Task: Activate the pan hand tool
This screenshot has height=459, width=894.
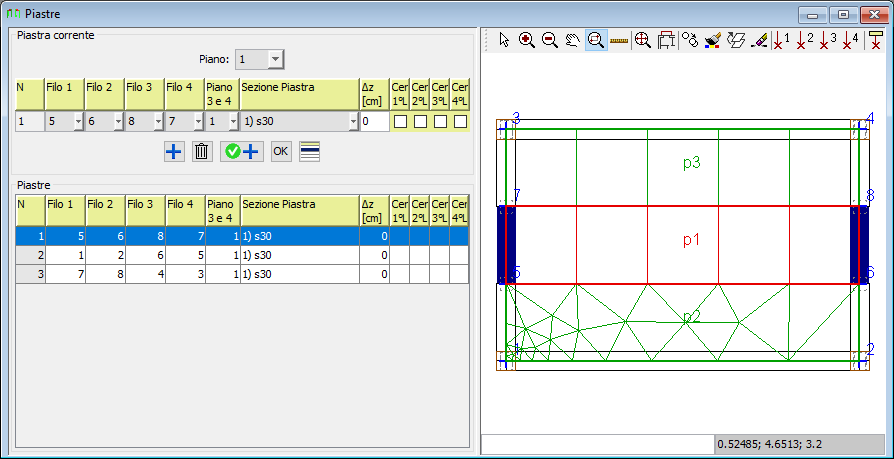Action: pyautogui.click(x=572, y=40)
